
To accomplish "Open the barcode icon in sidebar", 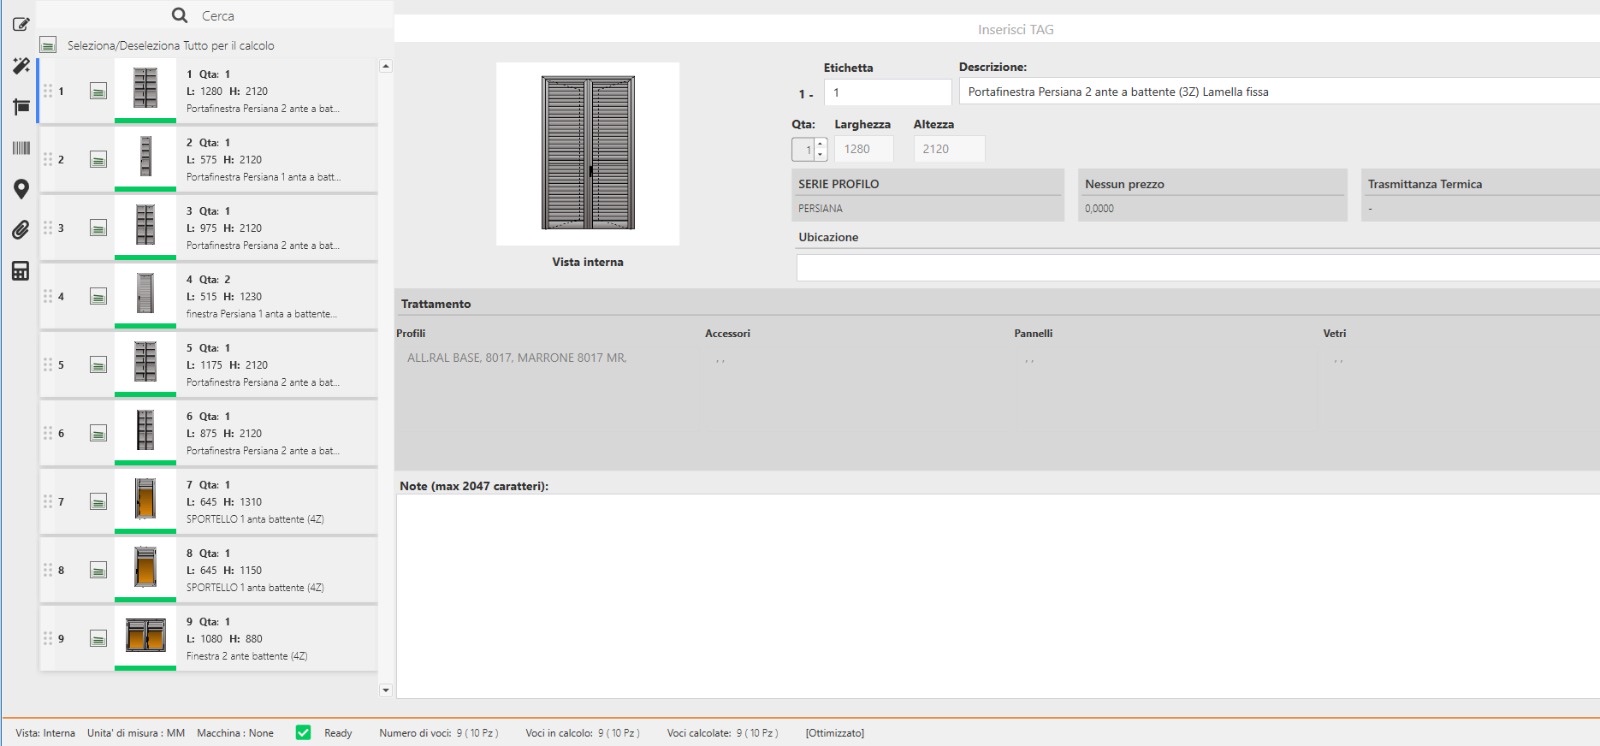I will [x=20, y=148].
